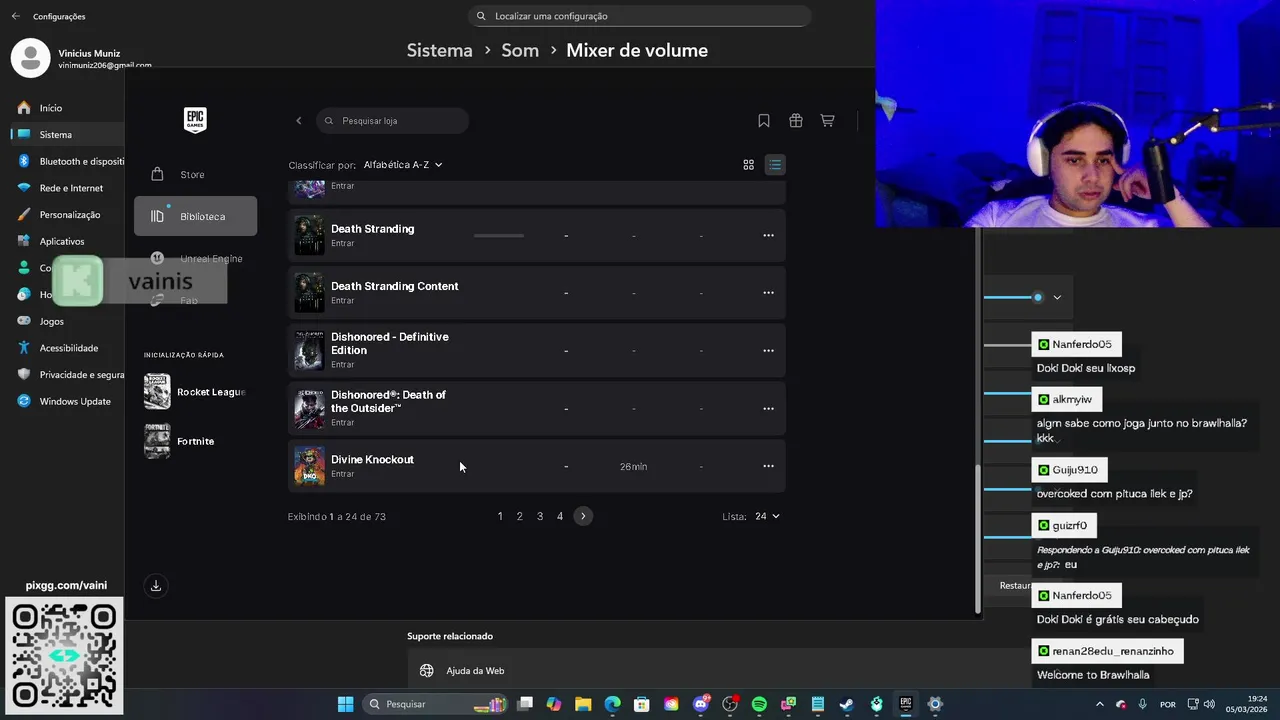Viewport: 1280px width, 720px height.
Task: Open the wishlist bookmark icon
Action: point(764,120)
